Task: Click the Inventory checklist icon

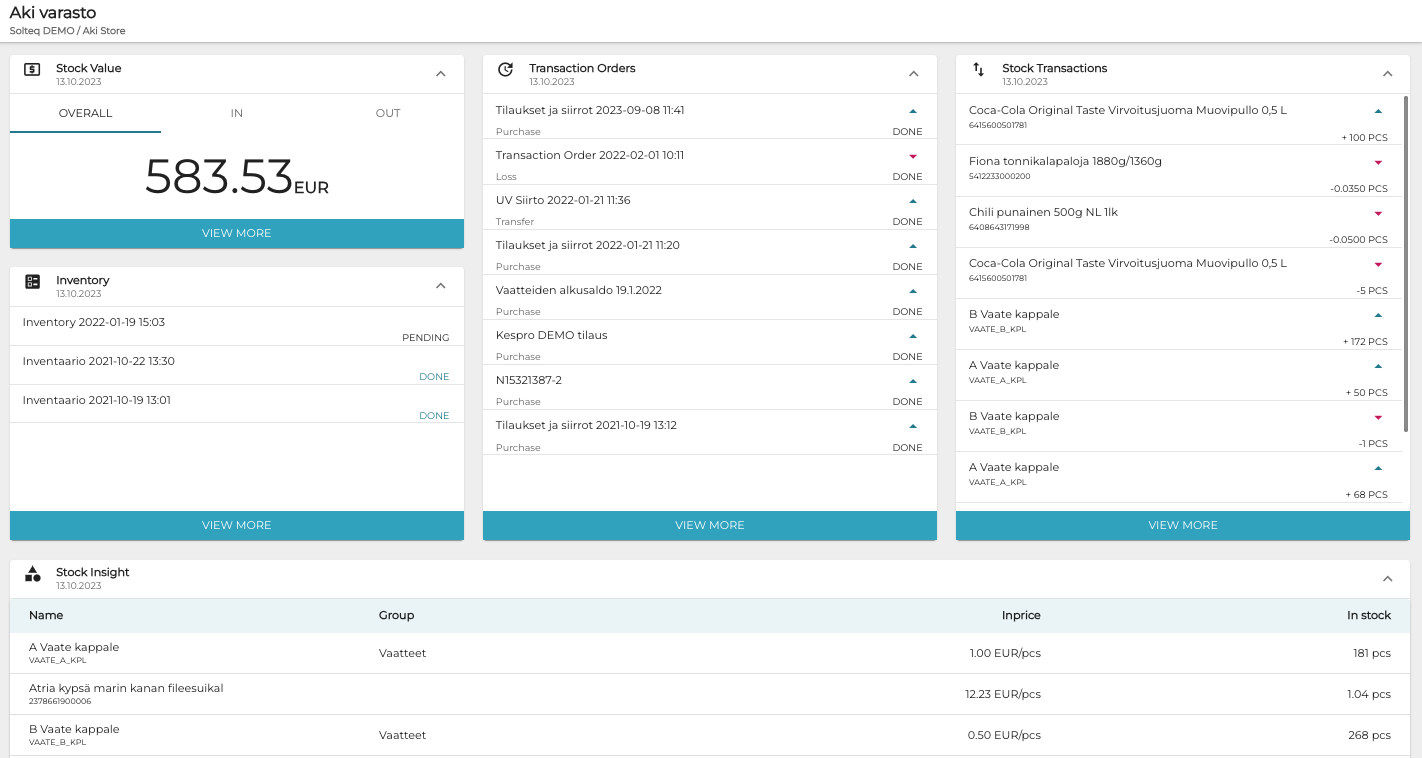Action: [32, 282]
